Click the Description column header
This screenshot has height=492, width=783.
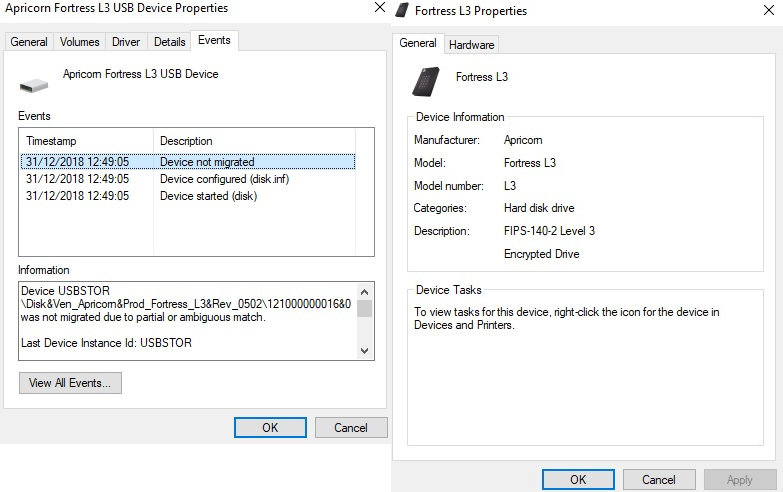coord(254,141)
